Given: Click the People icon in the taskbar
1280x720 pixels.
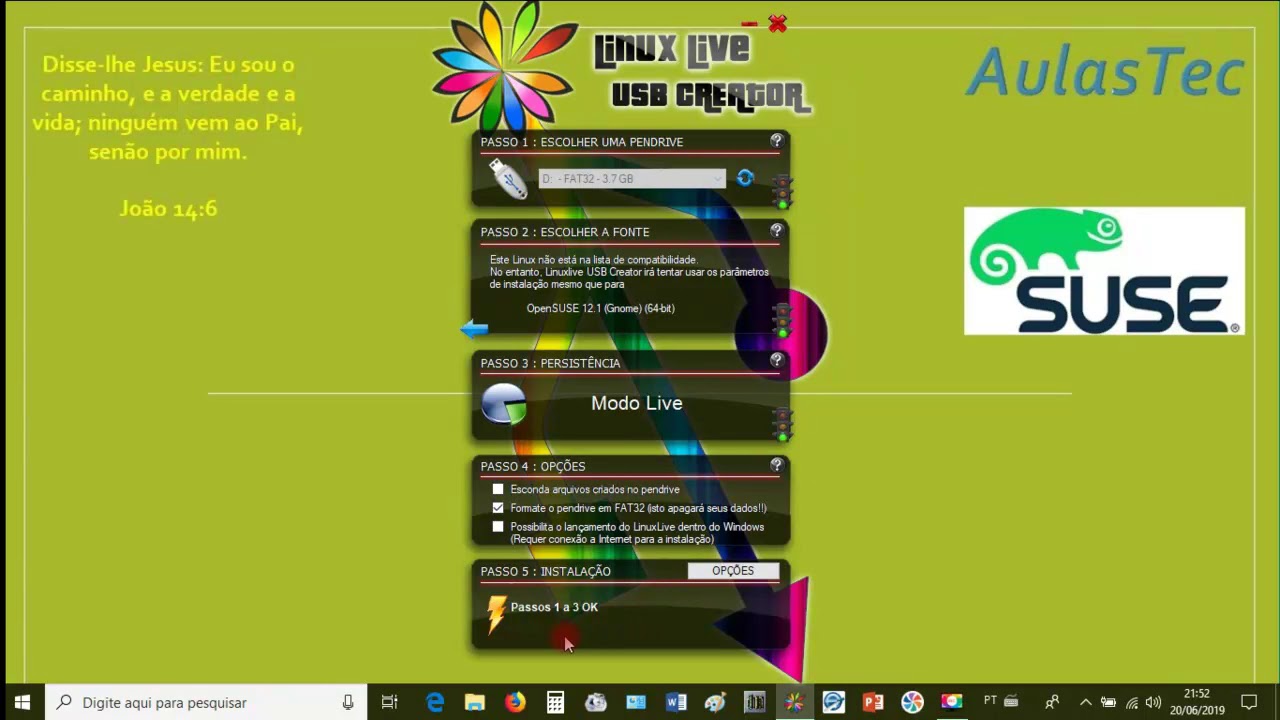Looking at the screenshot, I should tap(1052, 702).
